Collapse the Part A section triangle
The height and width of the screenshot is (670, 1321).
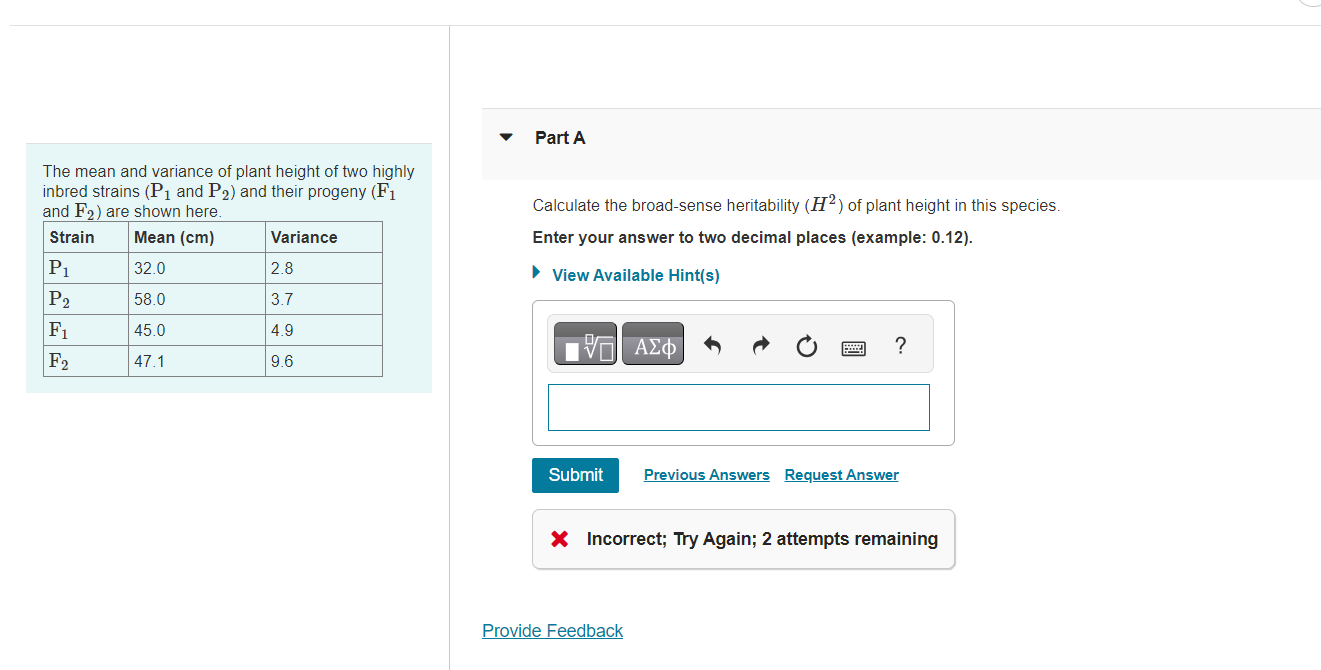pyautogui.click(x=505, y=138)
